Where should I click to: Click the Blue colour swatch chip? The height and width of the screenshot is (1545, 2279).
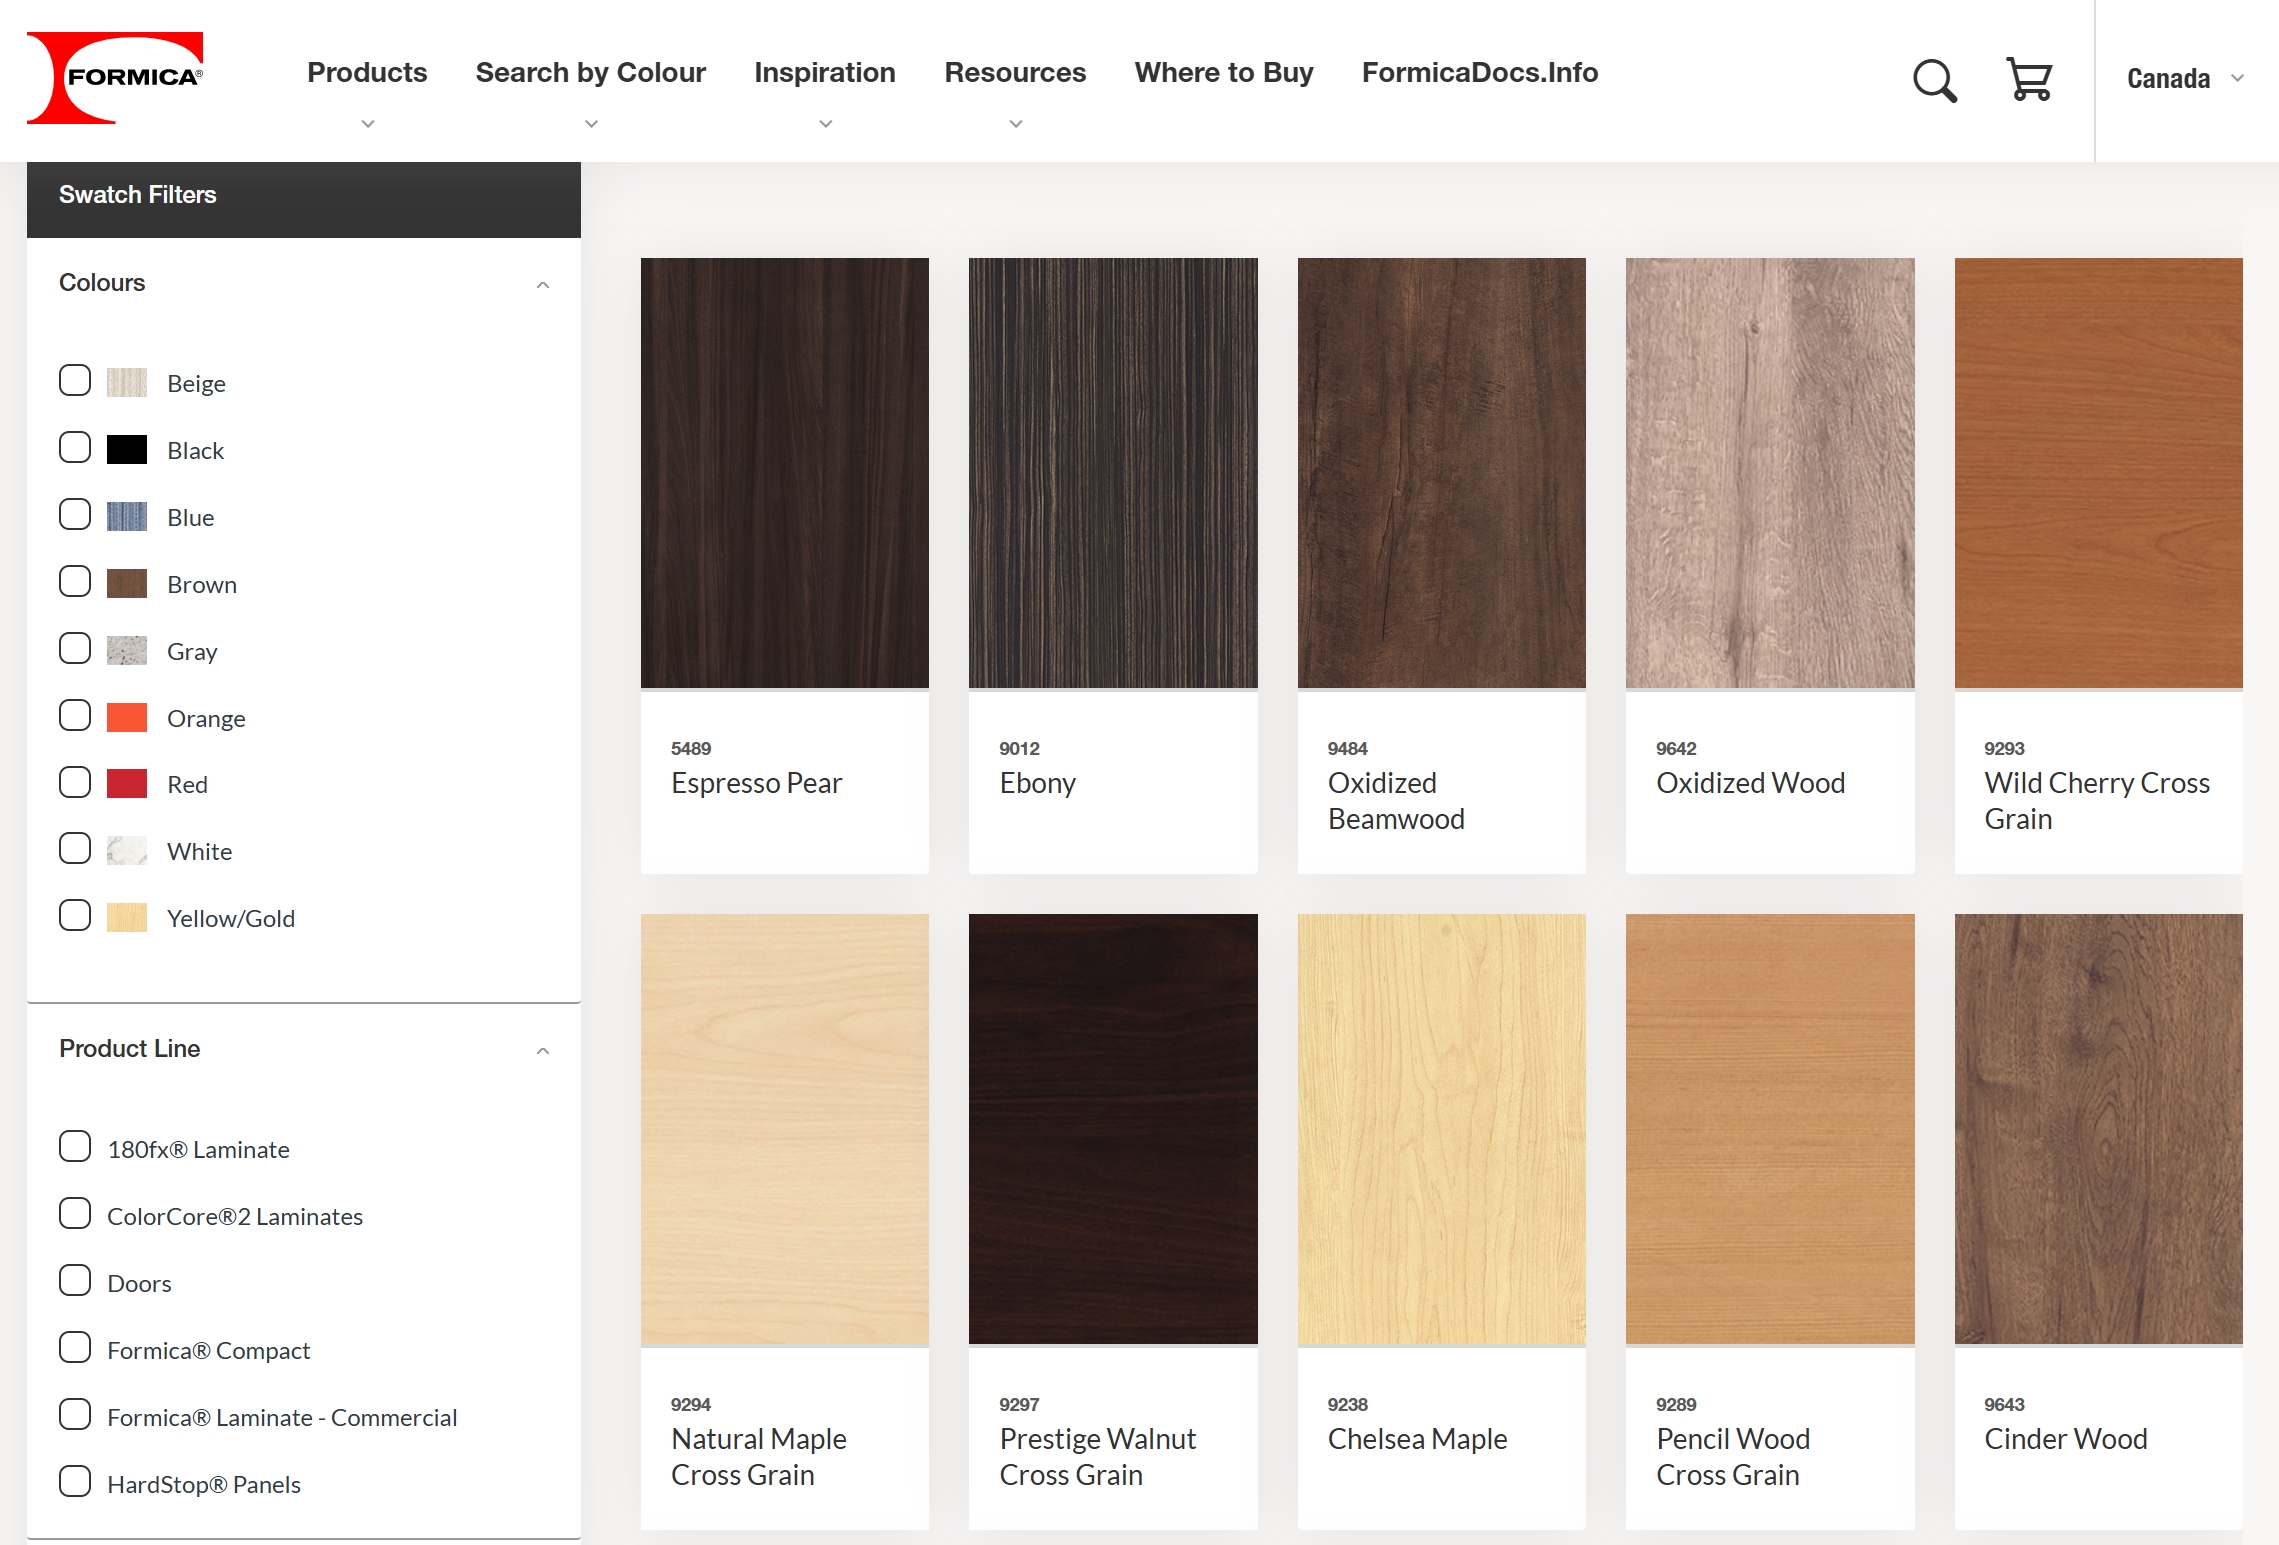point(127,517)
